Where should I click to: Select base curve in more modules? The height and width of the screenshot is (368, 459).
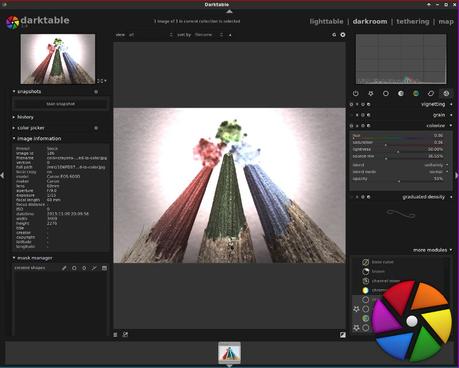(382, 262)
